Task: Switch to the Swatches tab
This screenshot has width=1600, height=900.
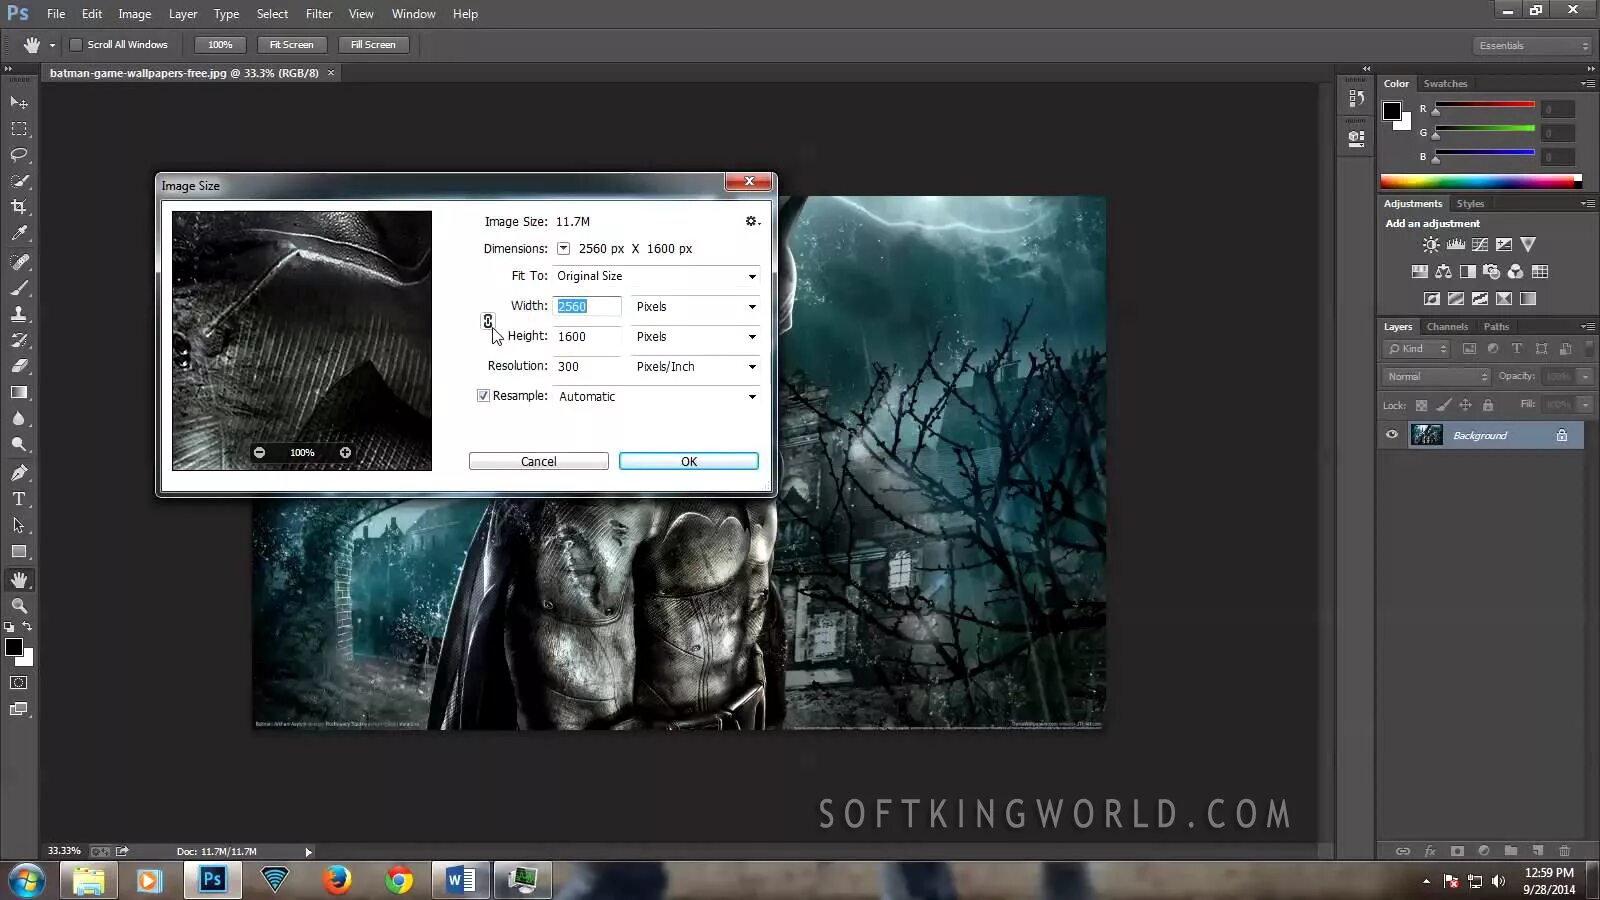Action: [x=1445, y=84]
